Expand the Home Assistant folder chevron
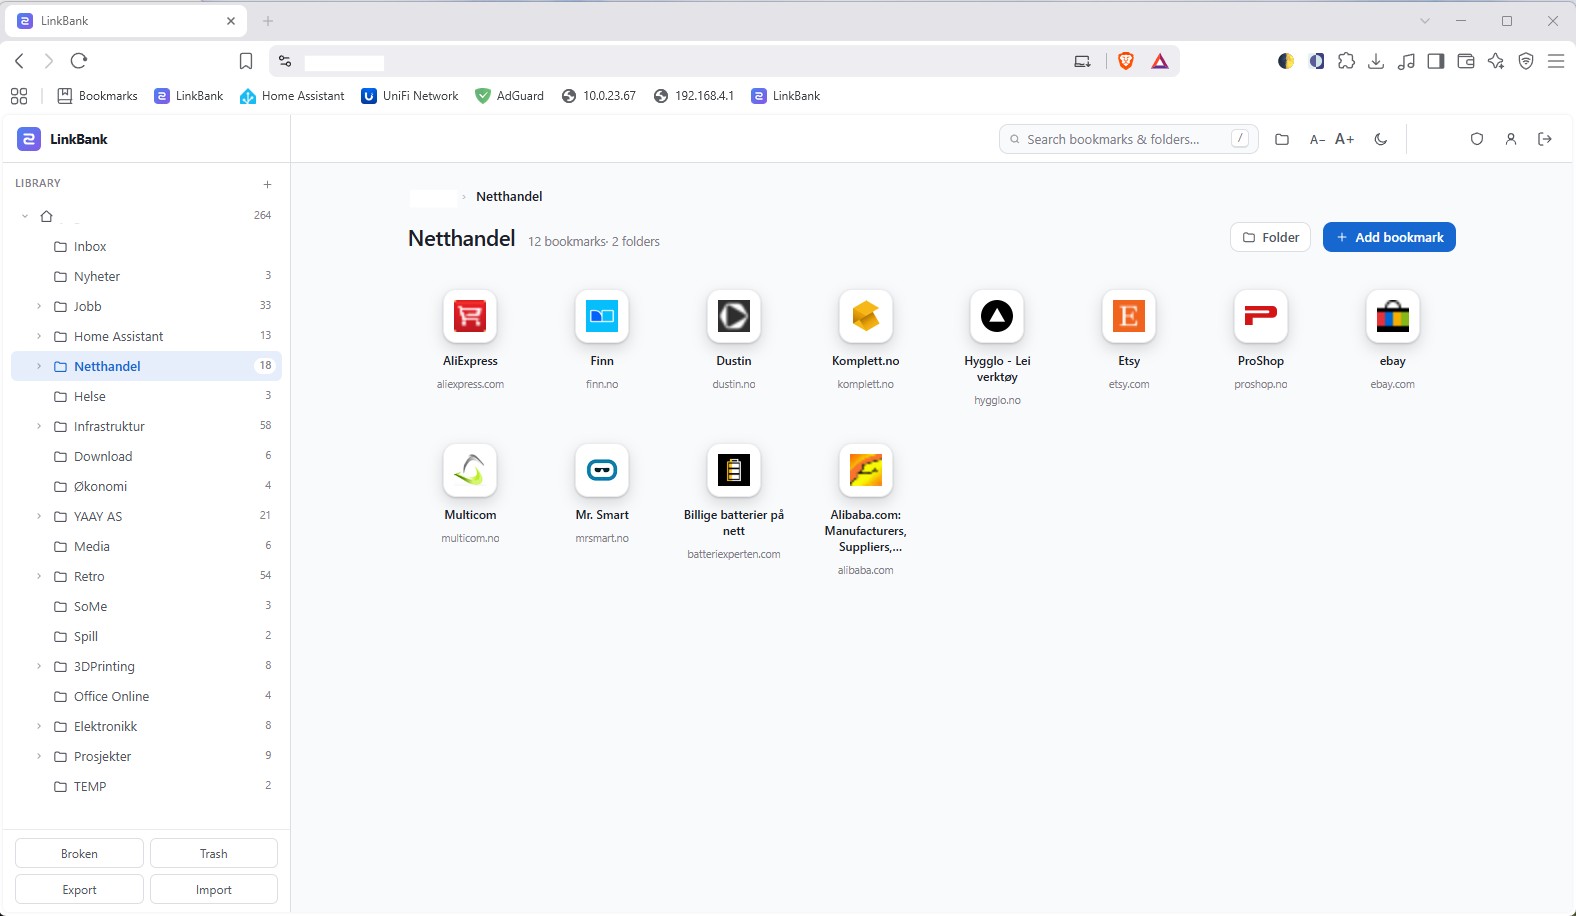The width and height of the screenshot is (1576, 916). 39,336
